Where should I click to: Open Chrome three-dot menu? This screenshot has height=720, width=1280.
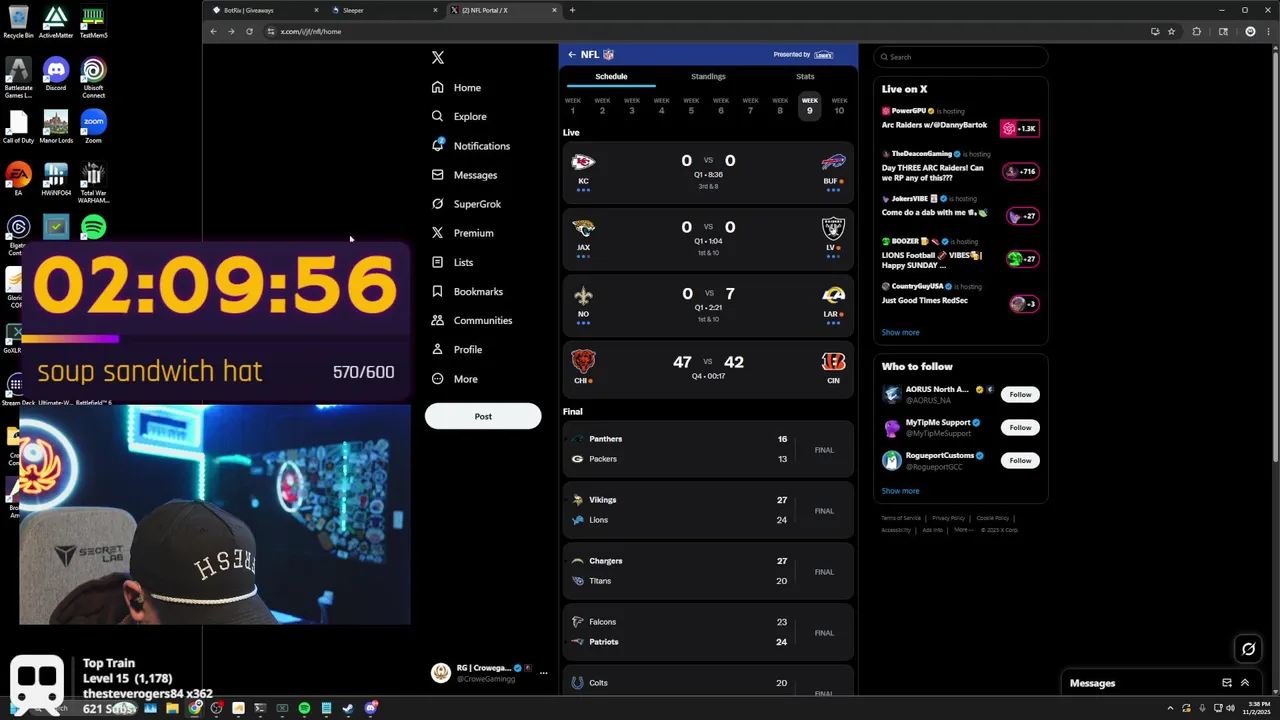[1267, 31]
